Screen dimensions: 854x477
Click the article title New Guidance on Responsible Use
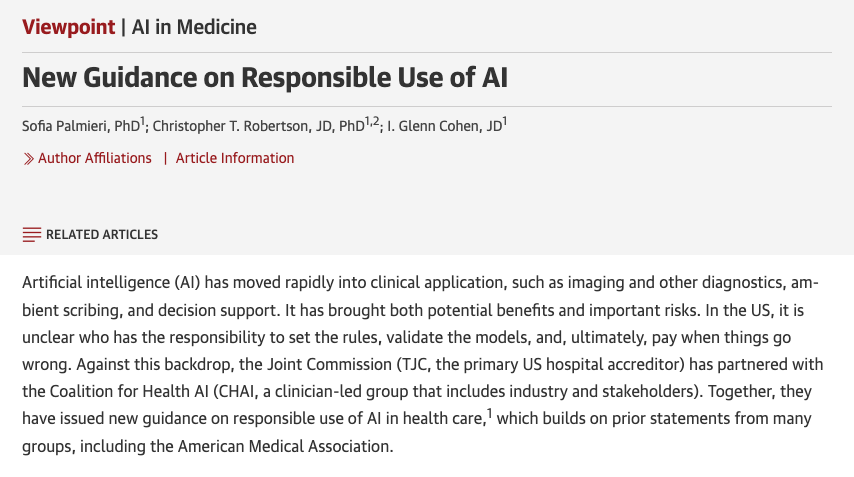(265, 77)
